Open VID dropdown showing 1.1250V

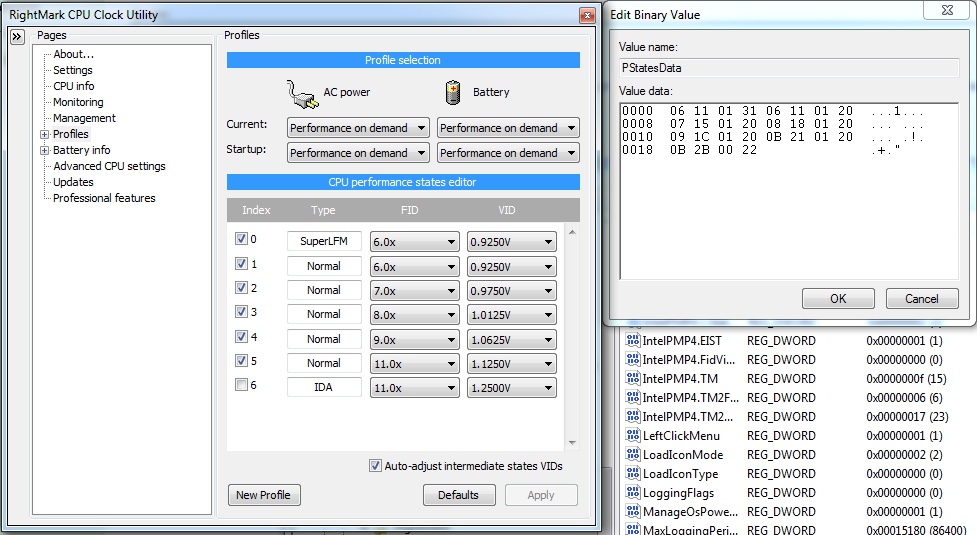point(512,364)
